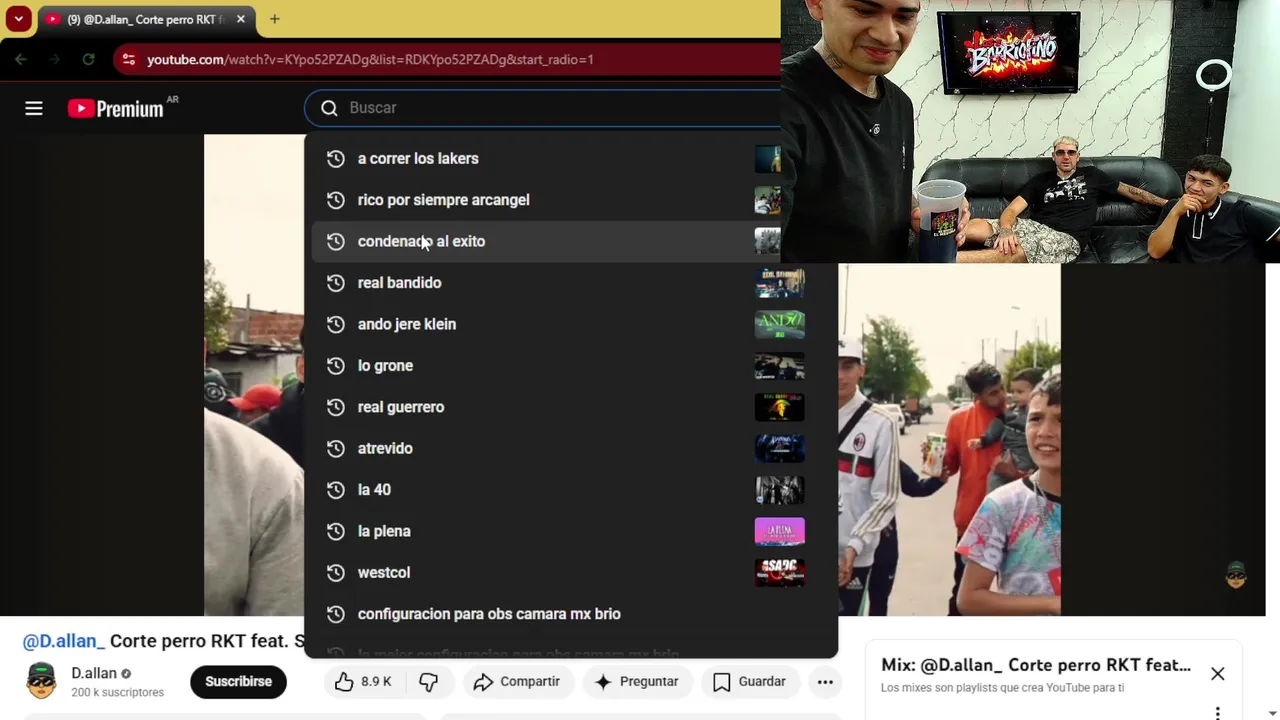Open the Preguntar AI ask button
Image resolution: width=1280 pixels, height=720 pixels.
pyautogui.click(x=636, y=682)
